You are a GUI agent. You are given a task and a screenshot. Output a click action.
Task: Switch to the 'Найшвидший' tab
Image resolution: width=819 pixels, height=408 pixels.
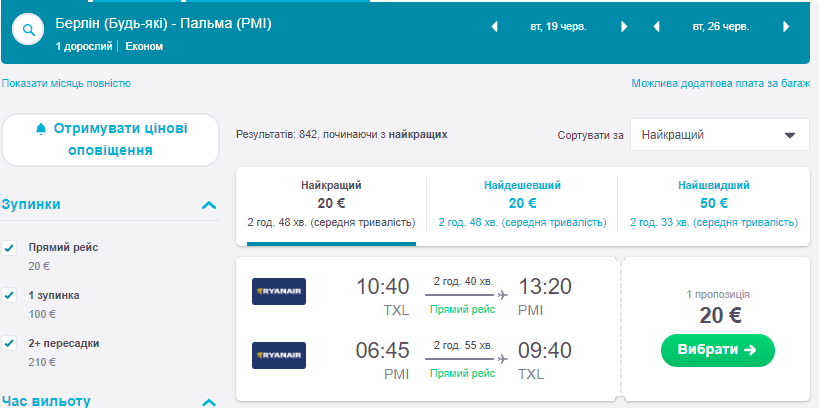click(x=714, y=203)
